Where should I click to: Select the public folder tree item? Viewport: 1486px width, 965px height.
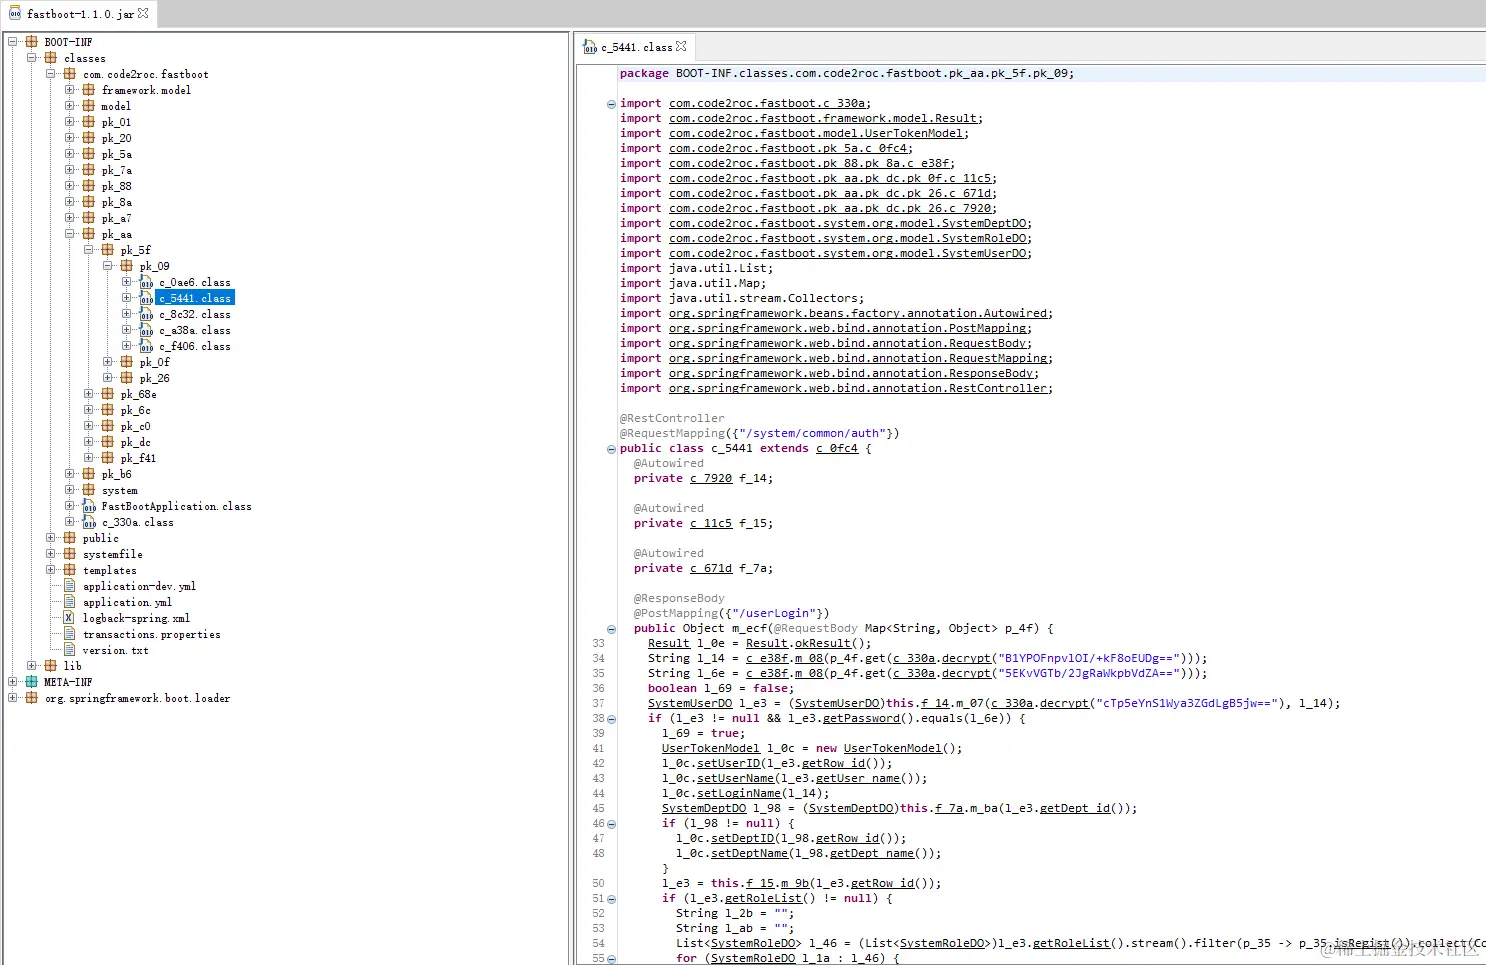pyautogui.click(x=100, y=538)
